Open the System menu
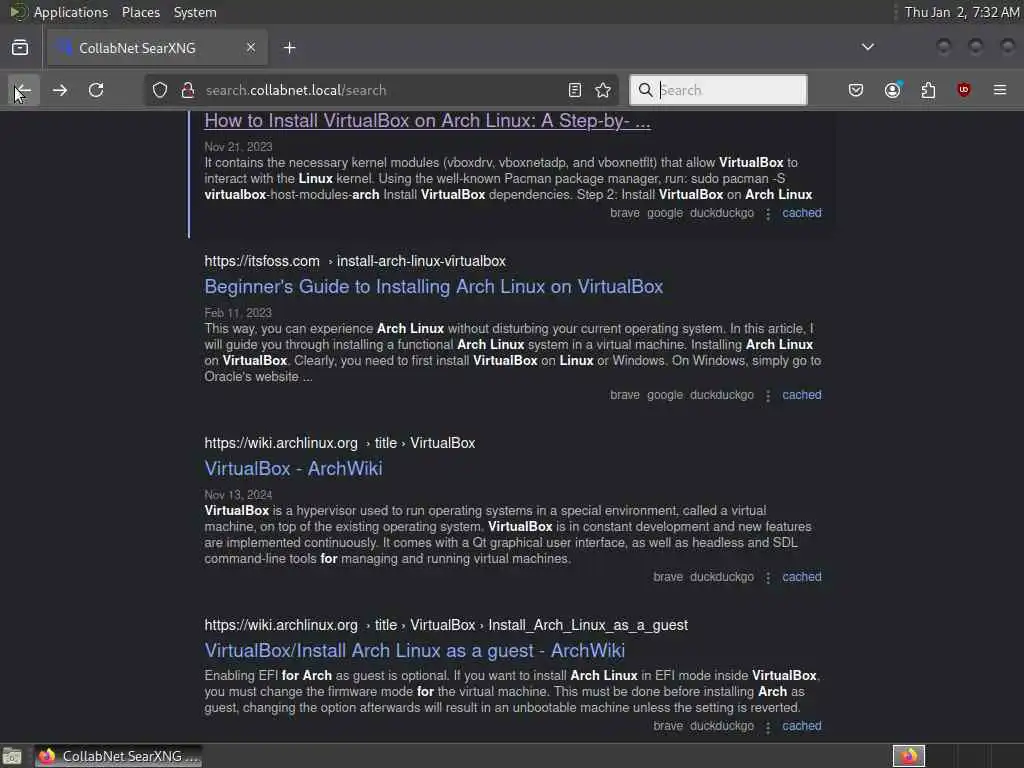This screenshot has height=768, width=1024. point(195,12)
